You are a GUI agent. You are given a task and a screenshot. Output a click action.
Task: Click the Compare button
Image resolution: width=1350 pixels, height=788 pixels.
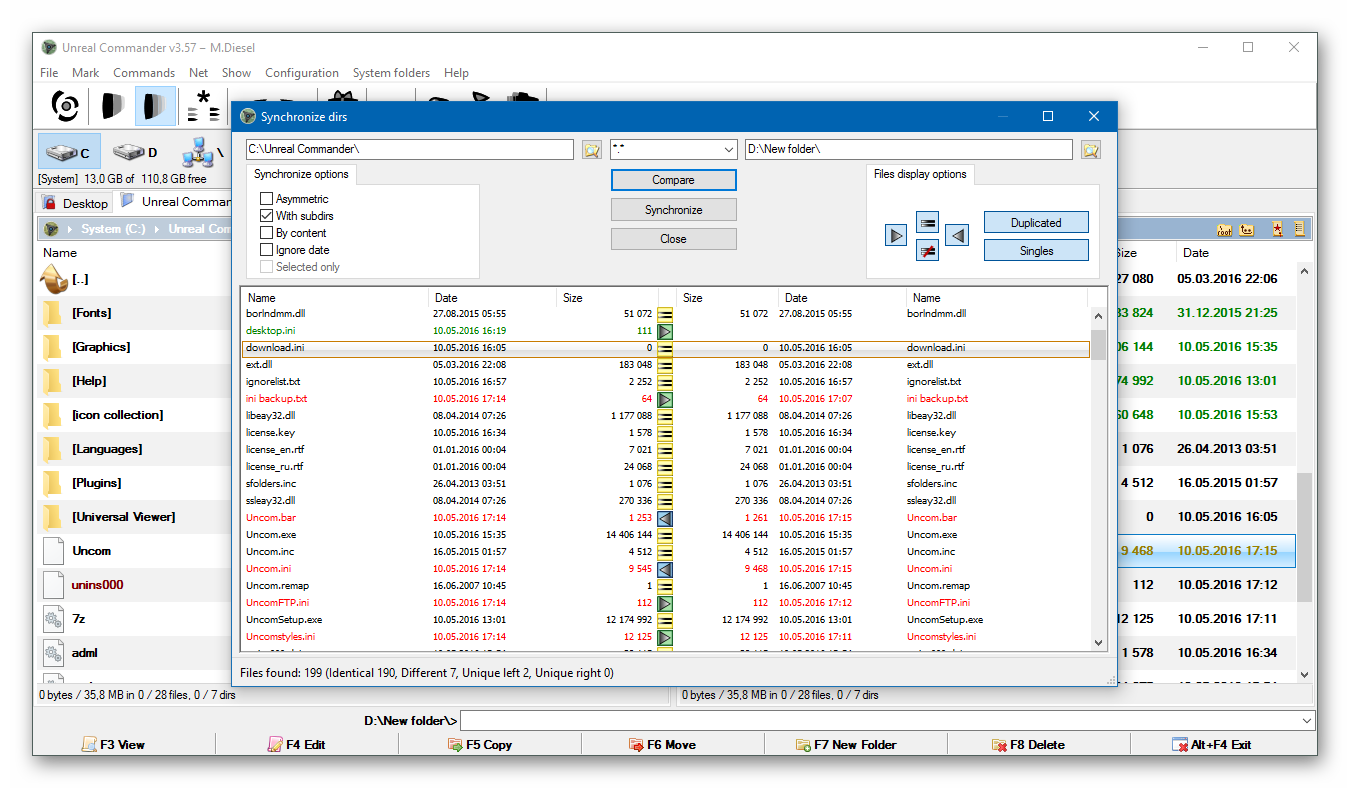click(x=673, y=180)
